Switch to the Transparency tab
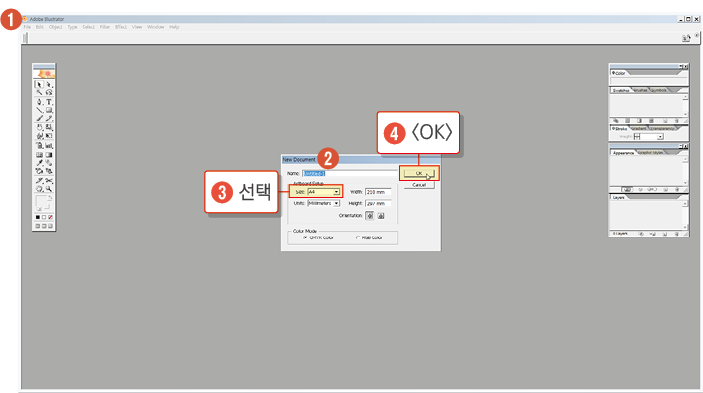Viewport: 703px width, 393px height. pos(662,129)
